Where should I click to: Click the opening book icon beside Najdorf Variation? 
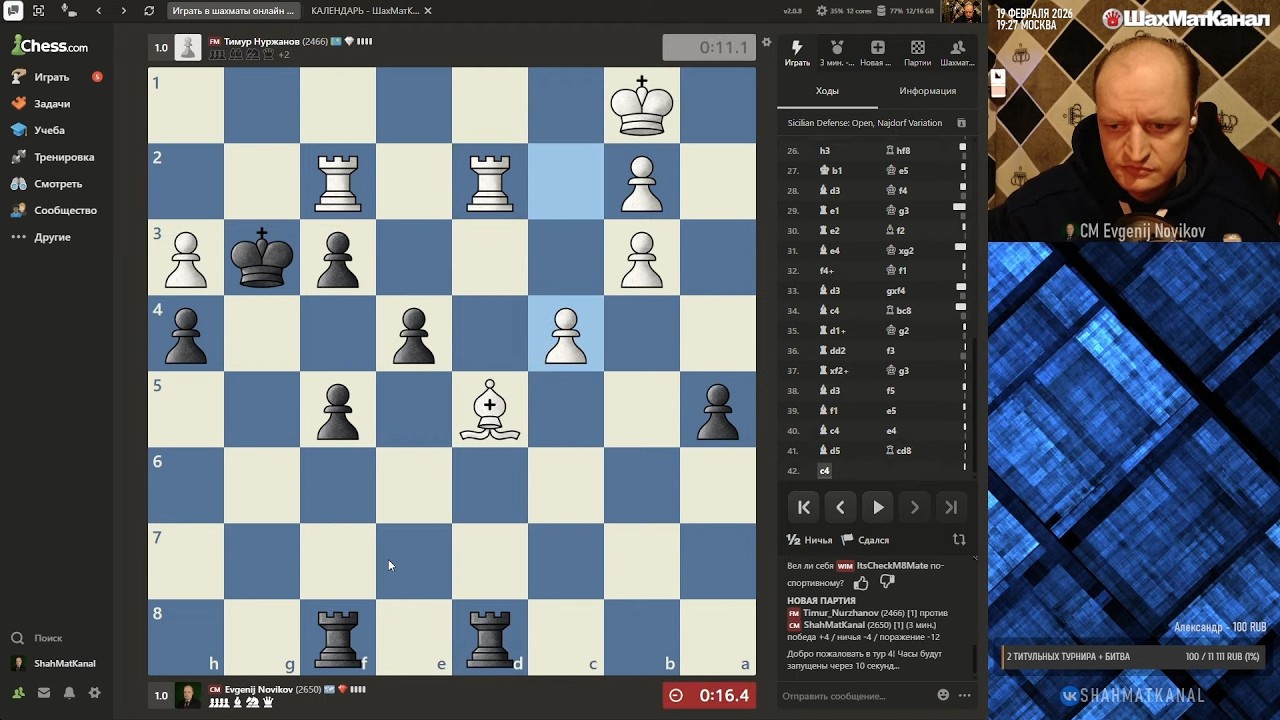(x=961, y=123)
